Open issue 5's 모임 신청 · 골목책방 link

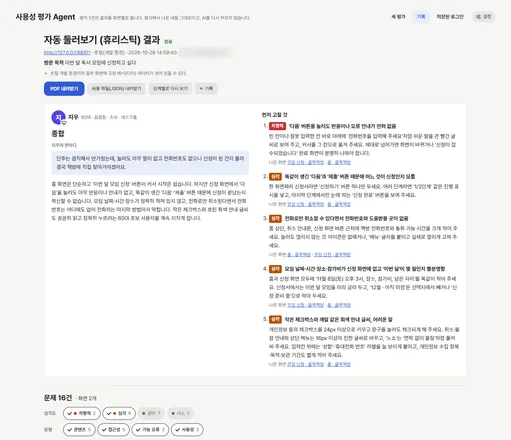click(305, 364)
